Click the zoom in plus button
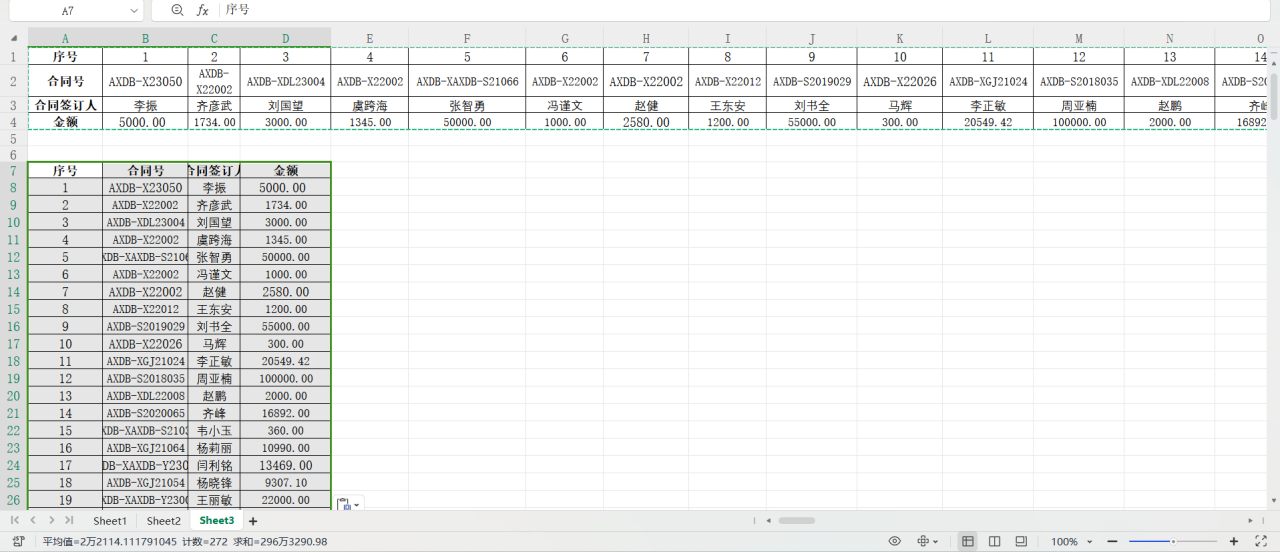The image size is (1280, 552). coord(1234,541)
